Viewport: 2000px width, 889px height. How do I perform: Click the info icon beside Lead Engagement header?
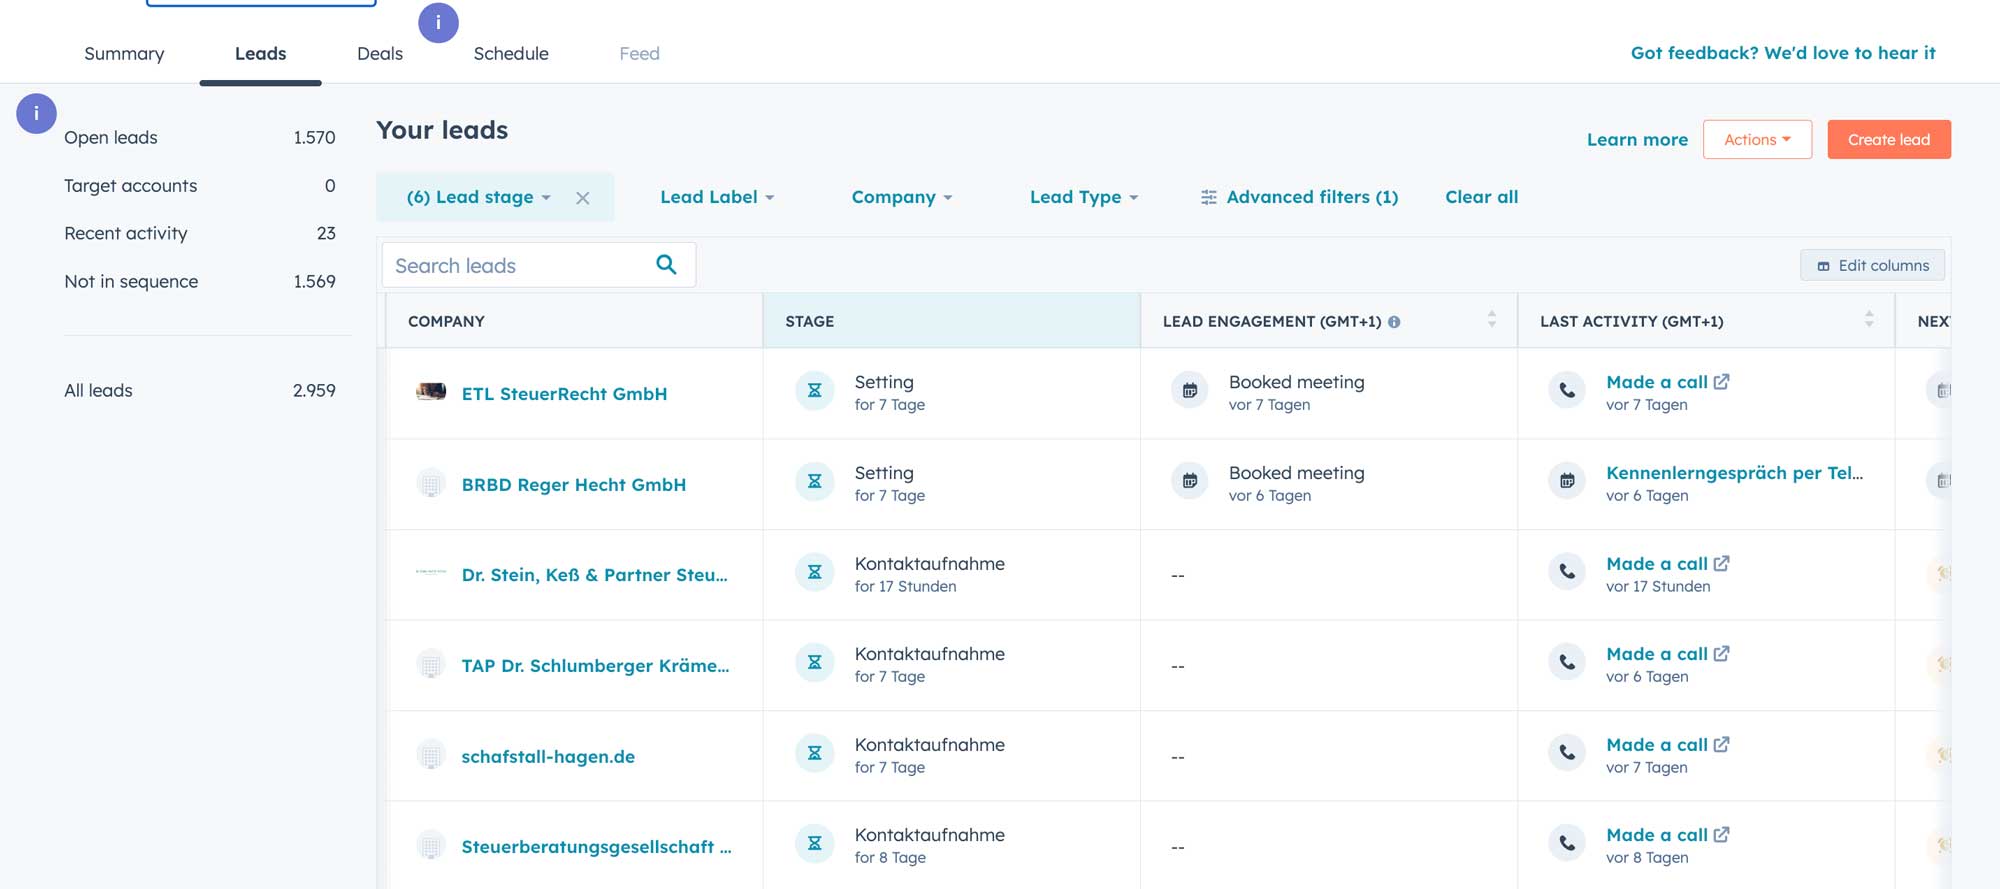click(1394, 322)
